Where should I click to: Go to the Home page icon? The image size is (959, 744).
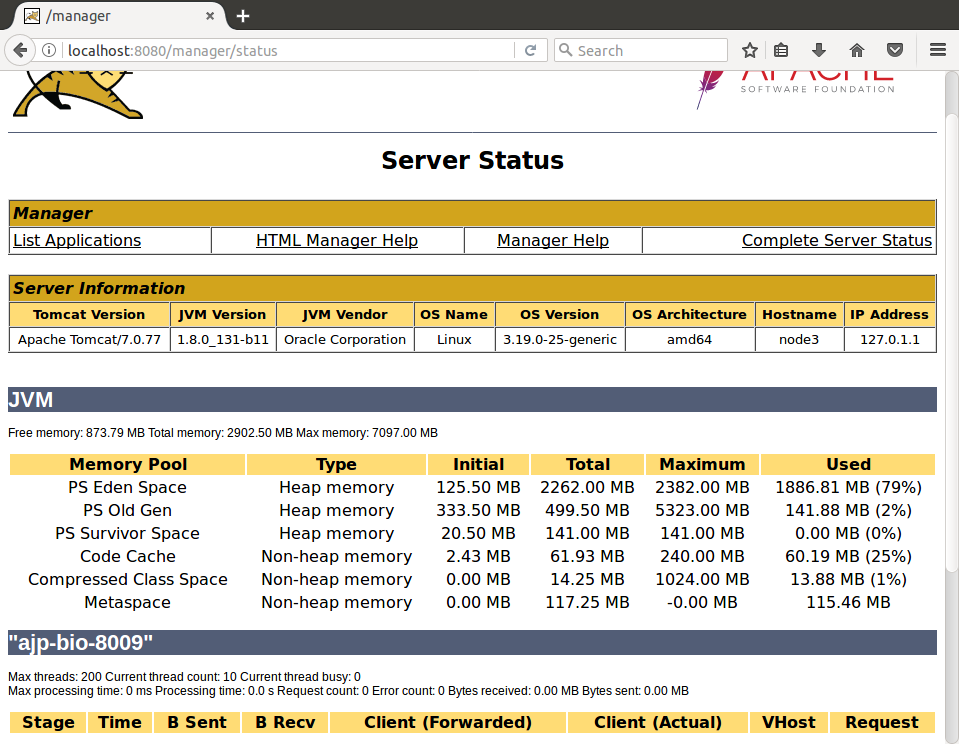pos(857,50)
